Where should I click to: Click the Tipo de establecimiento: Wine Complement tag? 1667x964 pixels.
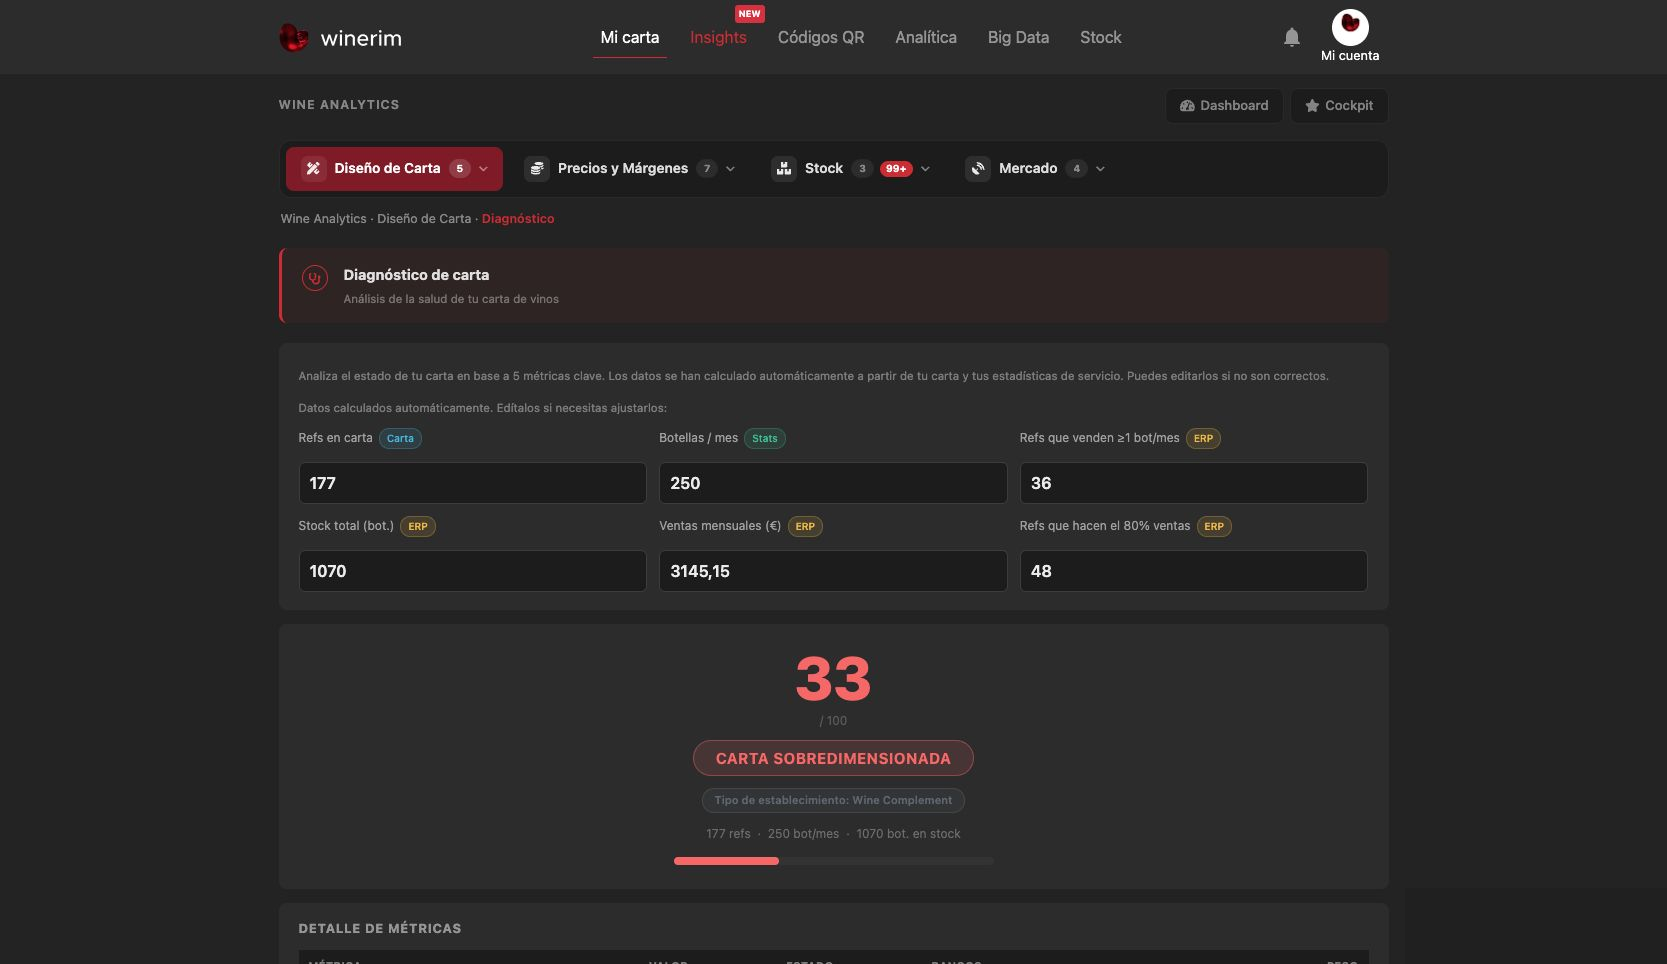tap(833, 800)
